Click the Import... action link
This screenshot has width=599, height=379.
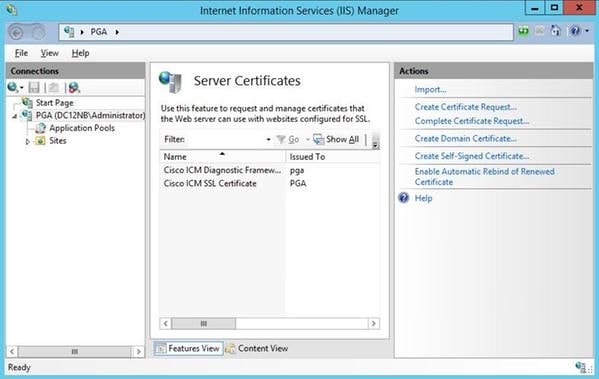coord(431,89)
